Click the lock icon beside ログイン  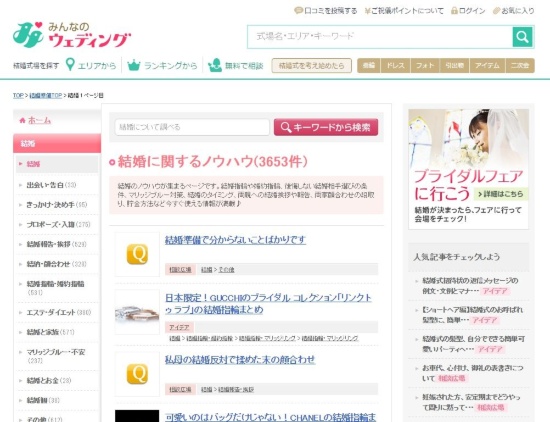[x=454, y=11]
